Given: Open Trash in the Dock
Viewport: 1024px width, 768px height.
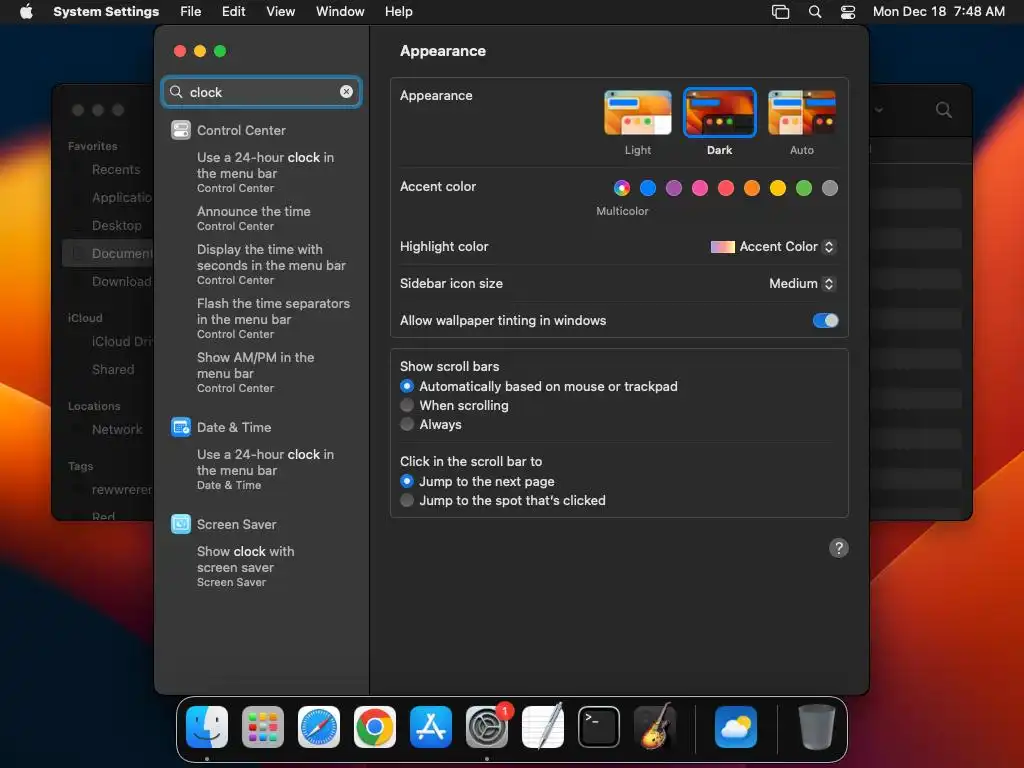Looking at the screenshot, I should pos(816,727).
